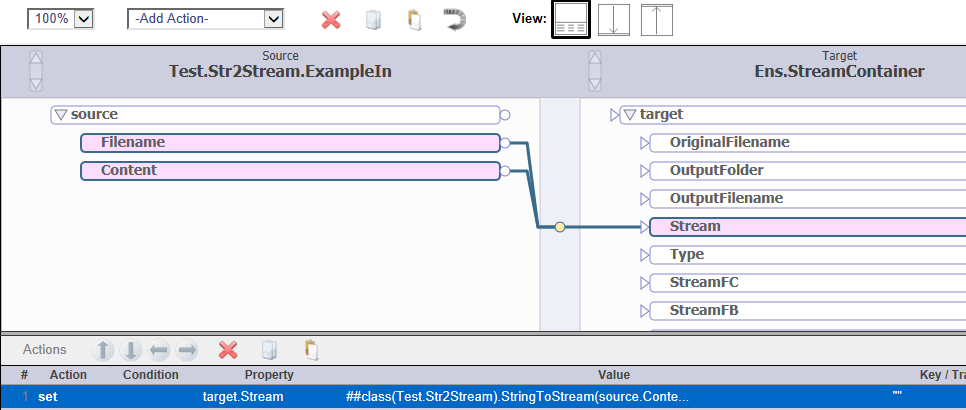
Task: Select the OriginalFilename target property
Action: 808,143
